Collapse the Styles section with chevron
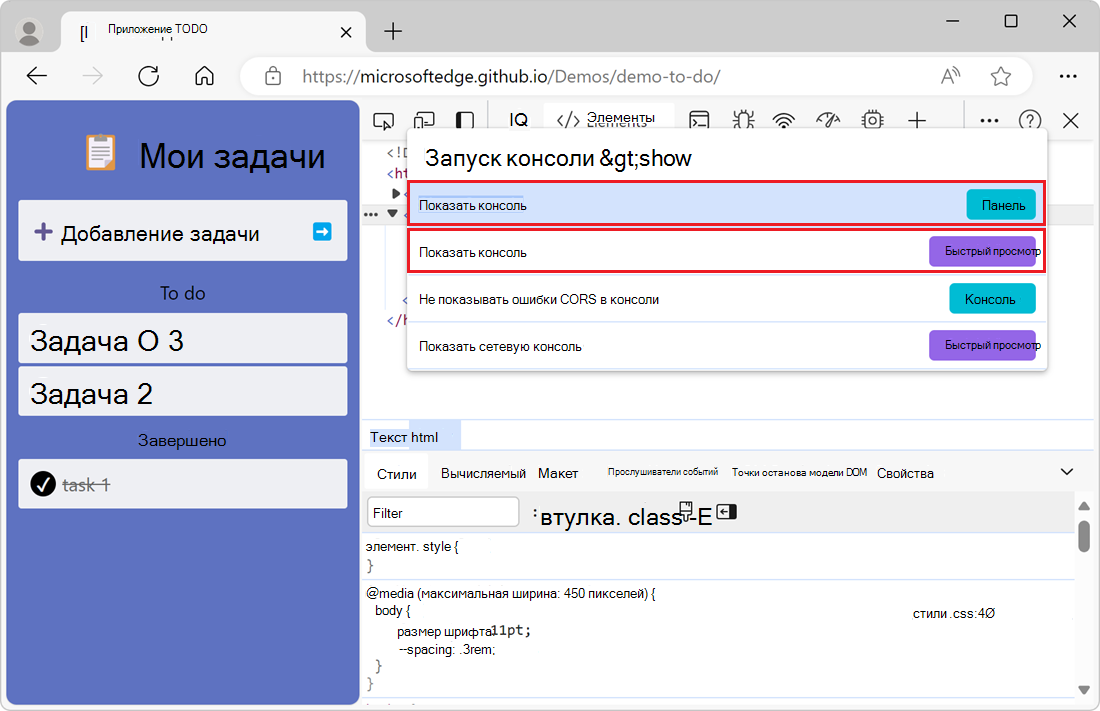The height and width of the screenshot is (711, 1100). point(1067,471)
